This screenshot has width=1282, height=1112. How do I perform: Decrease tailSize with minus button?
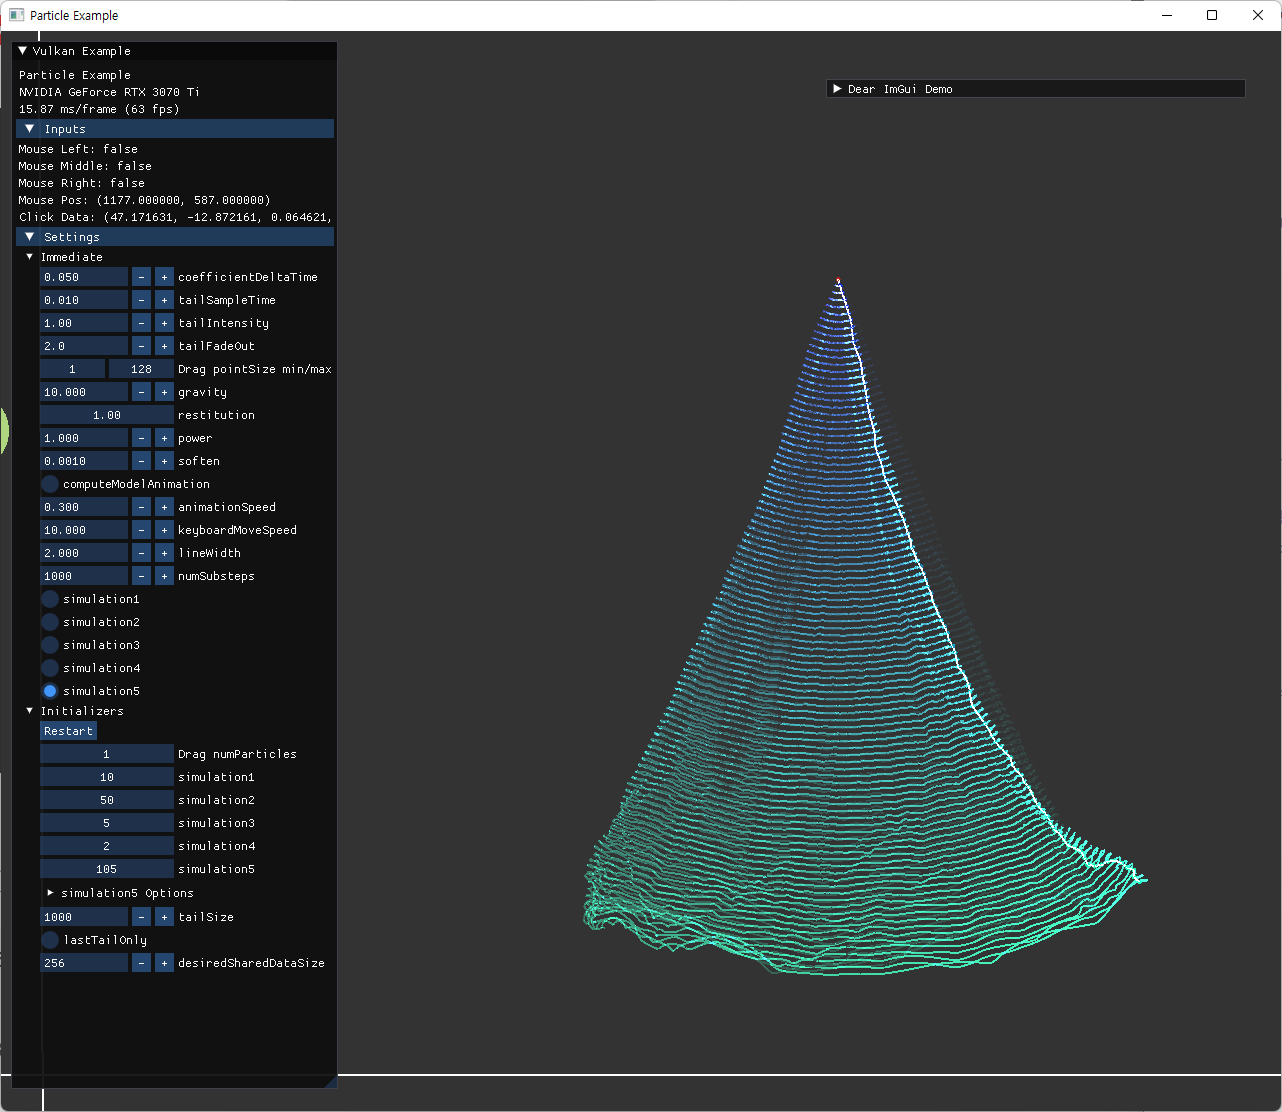pos(141,917)
